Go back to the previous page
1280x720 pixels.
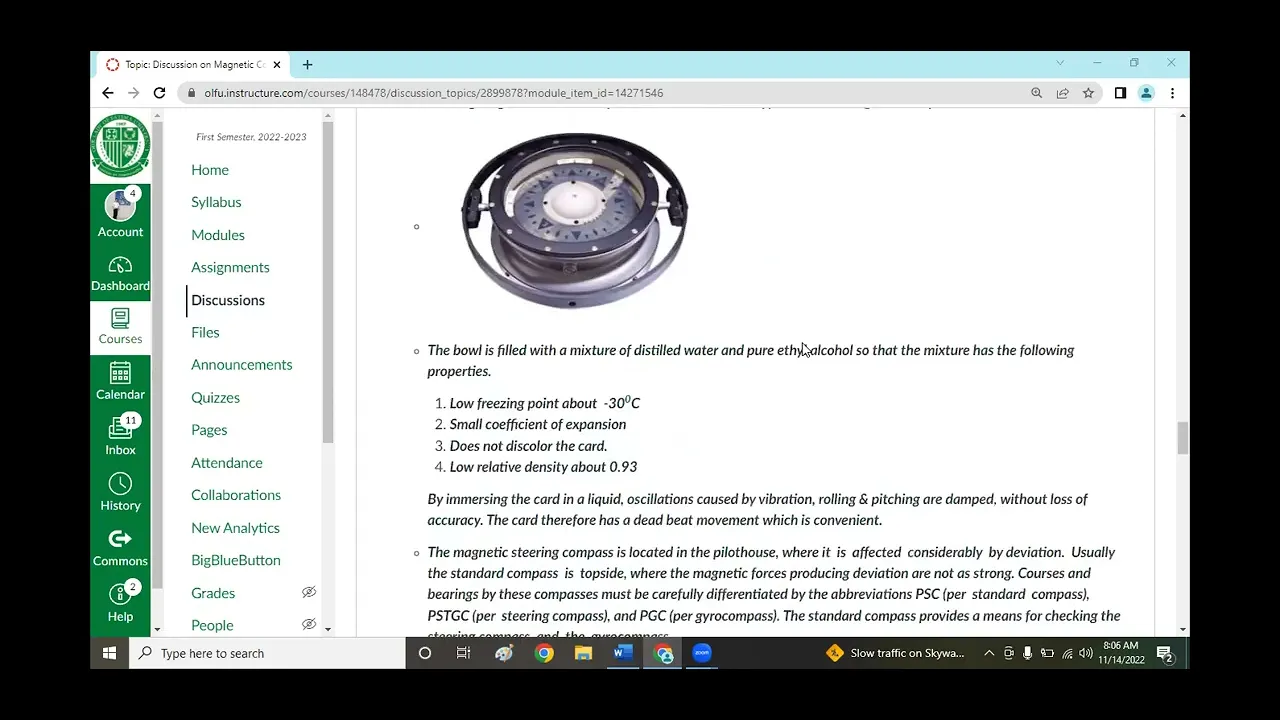[x=108, y=93]
